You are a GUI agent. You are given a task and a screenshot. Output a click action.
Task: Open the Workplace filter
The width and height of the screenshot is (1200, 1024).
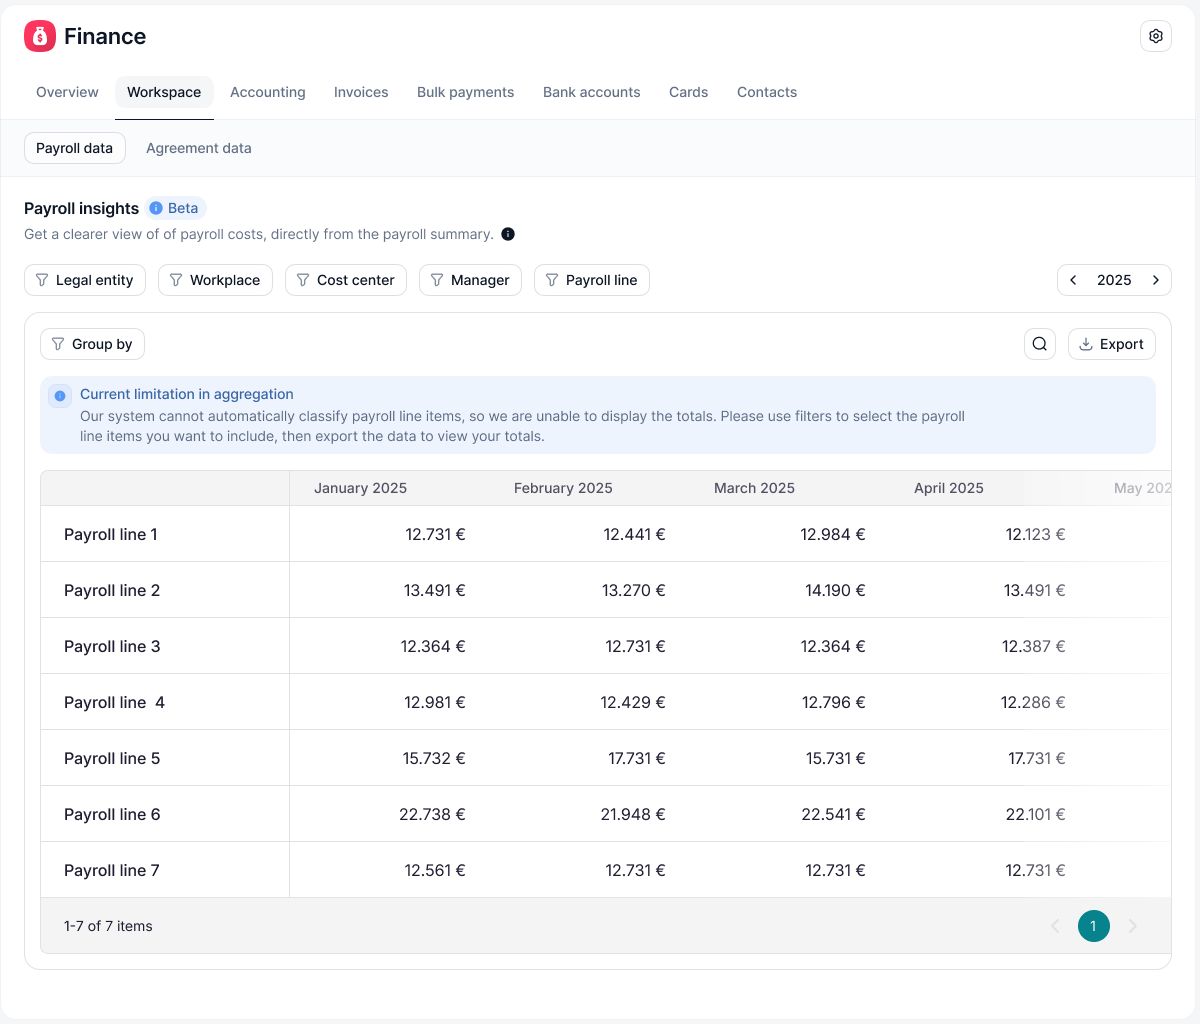215,280
